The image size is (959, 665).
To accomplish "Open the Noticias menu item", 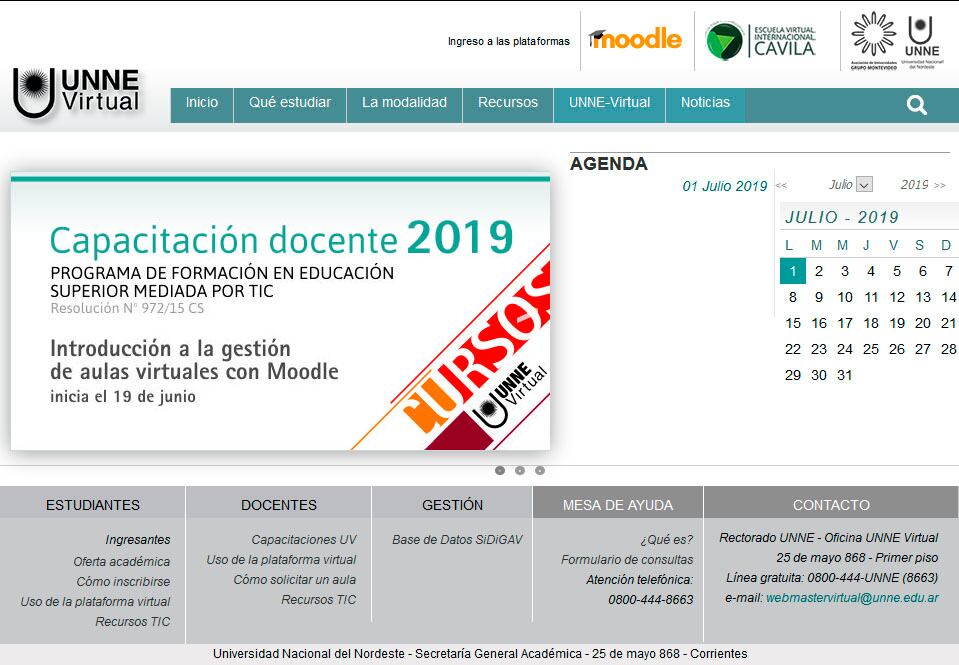I will (x=705, y=103).
